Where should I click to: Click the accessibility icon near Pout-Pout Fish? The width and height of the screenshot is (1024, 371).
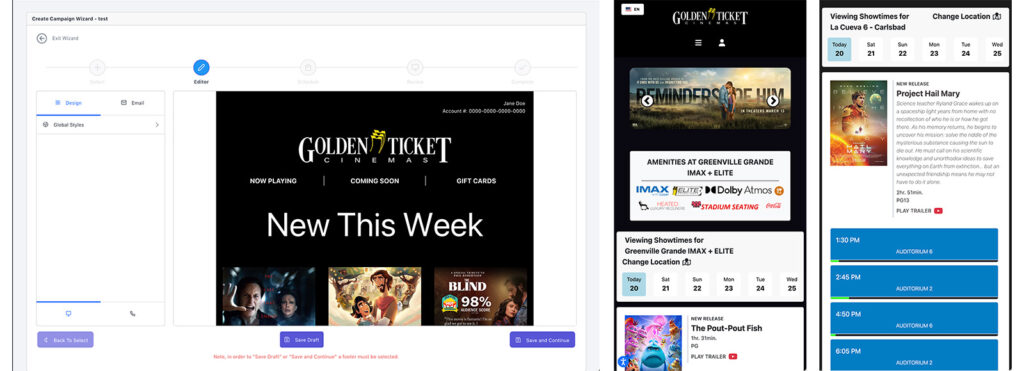pyautogui.click(x=624, y=361)
